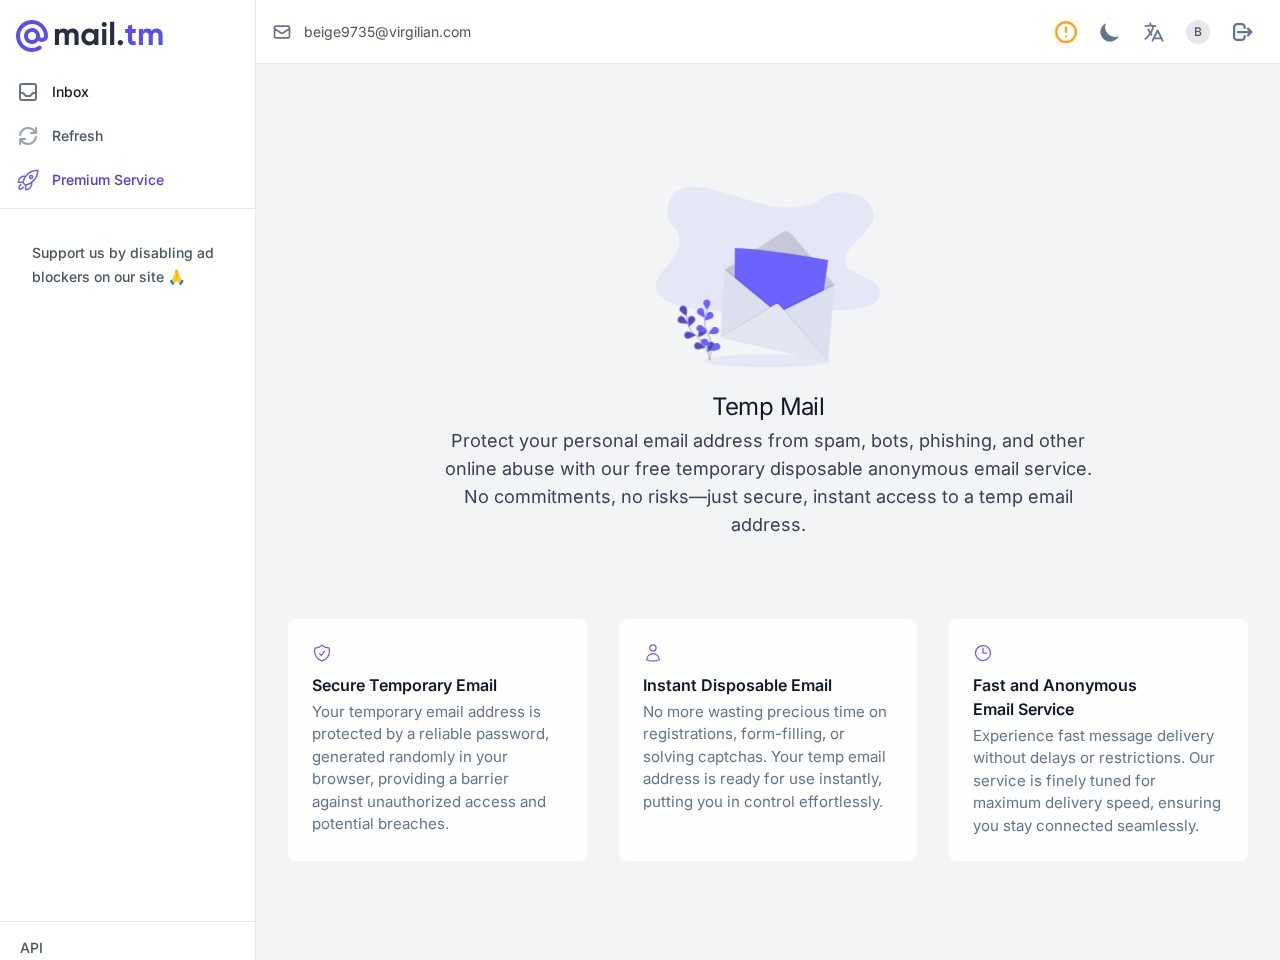Viewport: 1280px width, 960px height.
Task: Click the person icon on Instant Disposable Email
Action: [653, 653]
